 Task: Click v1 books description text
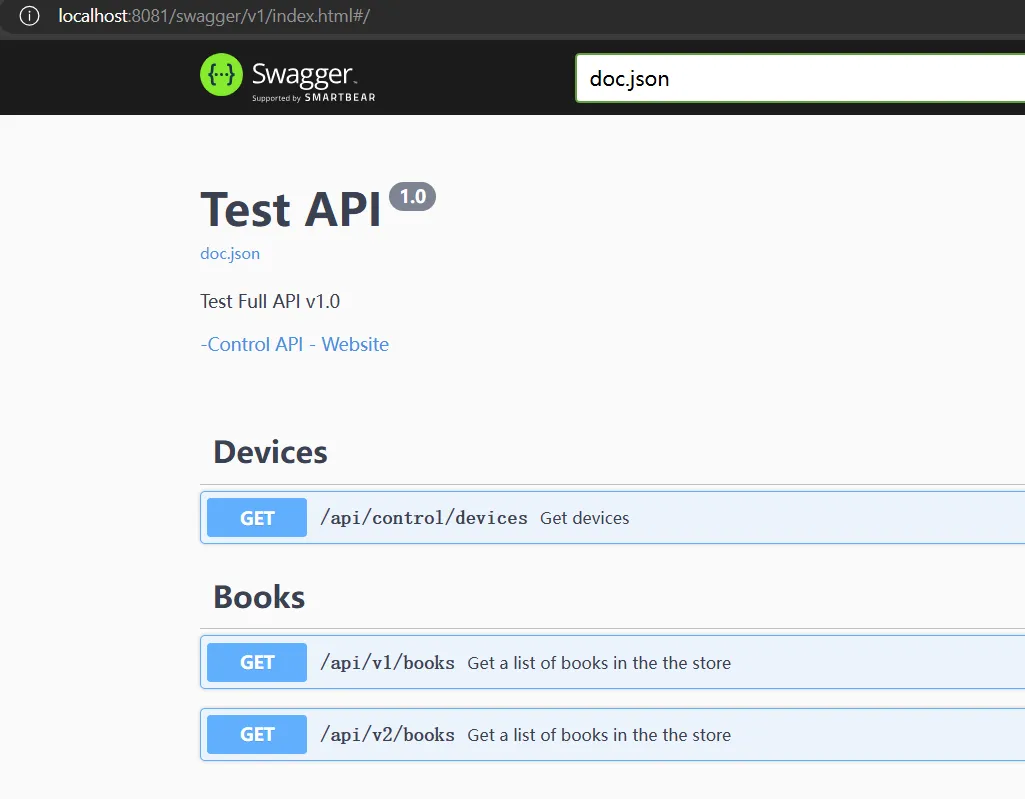point(599,662)
